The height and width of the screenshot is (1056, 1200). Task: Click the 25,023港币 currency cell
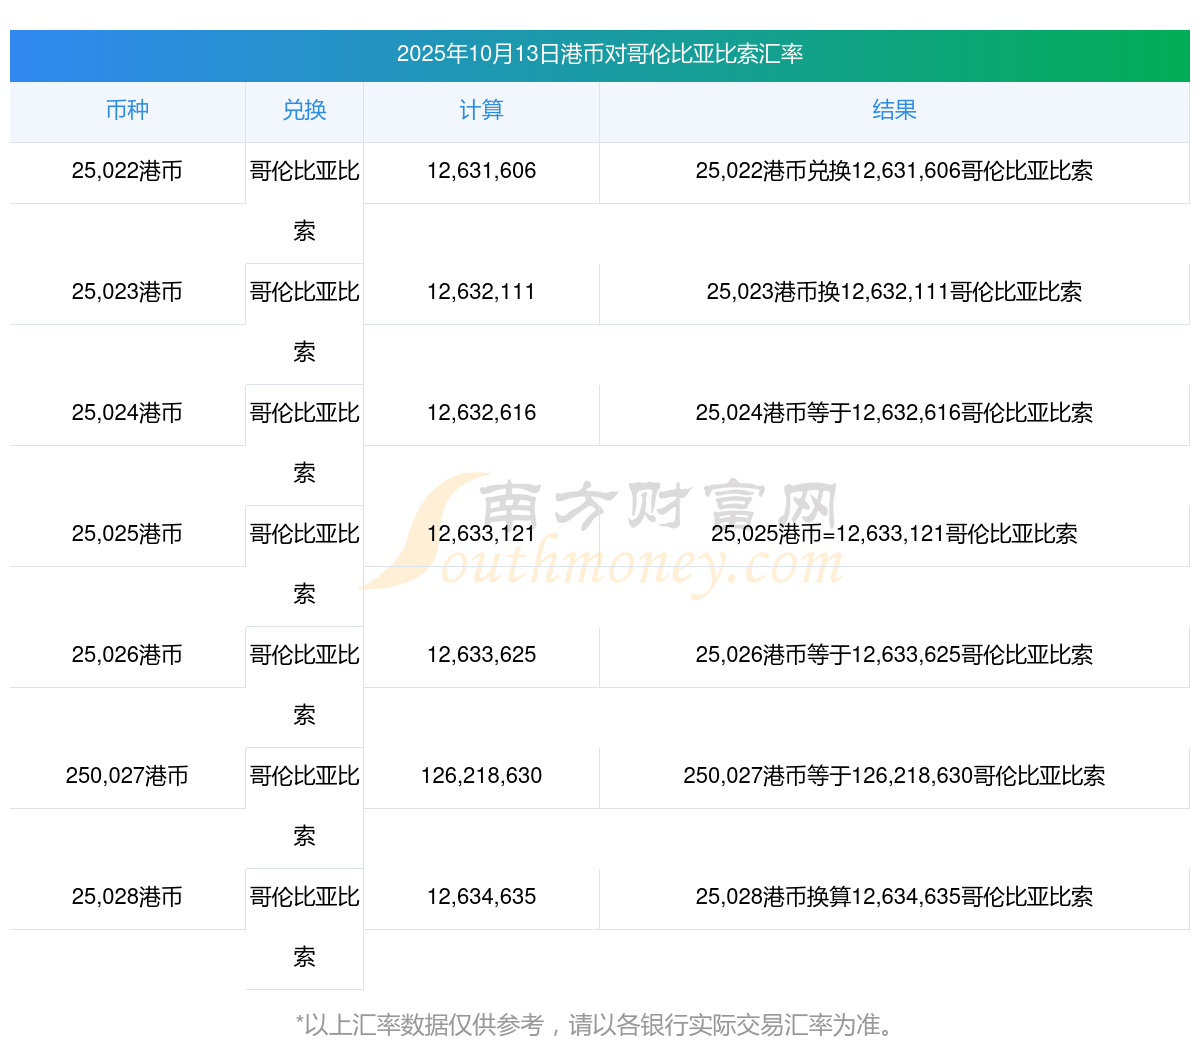[127, 292]
